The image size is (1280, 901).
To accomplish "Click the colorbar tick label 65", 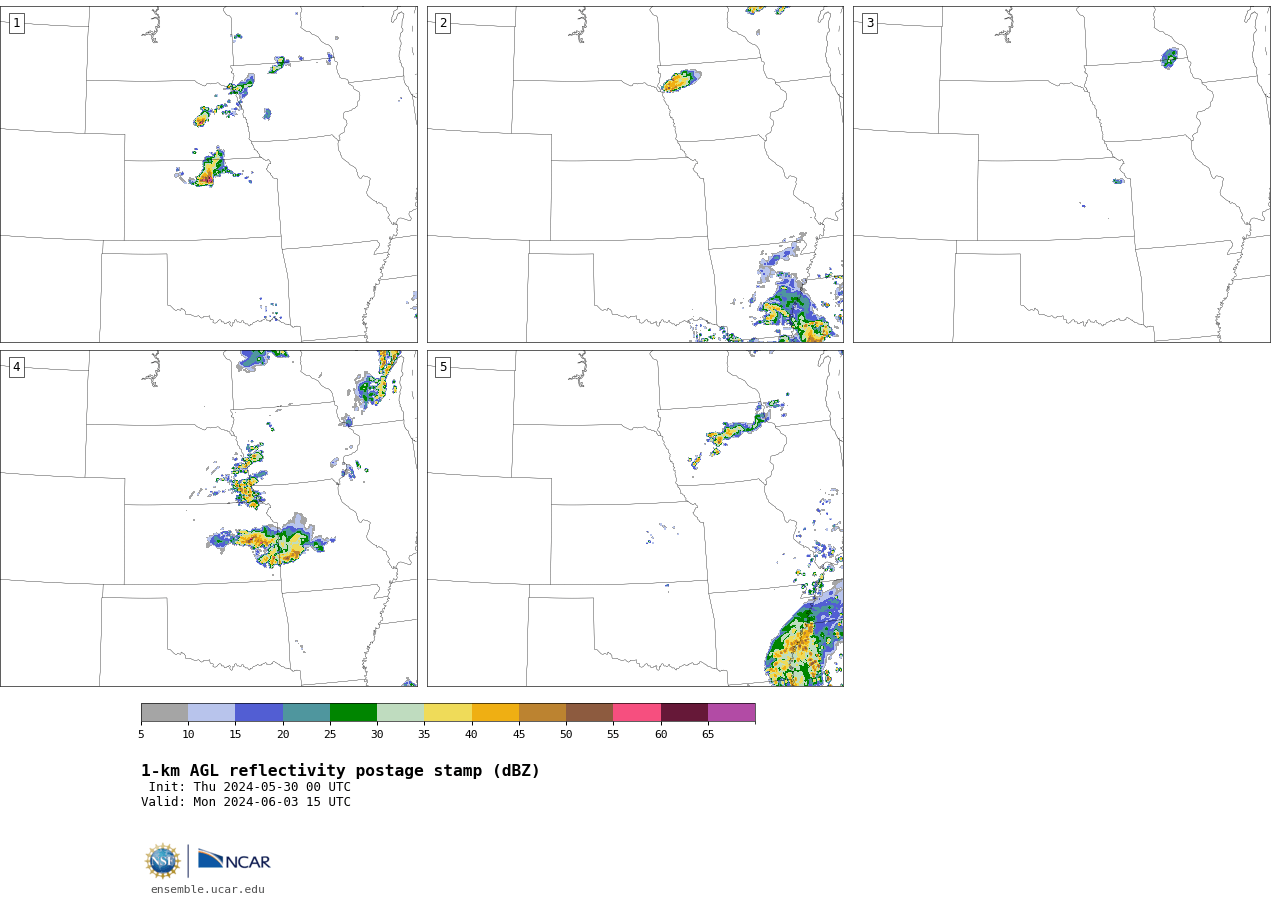I will (x=708, y=735).
